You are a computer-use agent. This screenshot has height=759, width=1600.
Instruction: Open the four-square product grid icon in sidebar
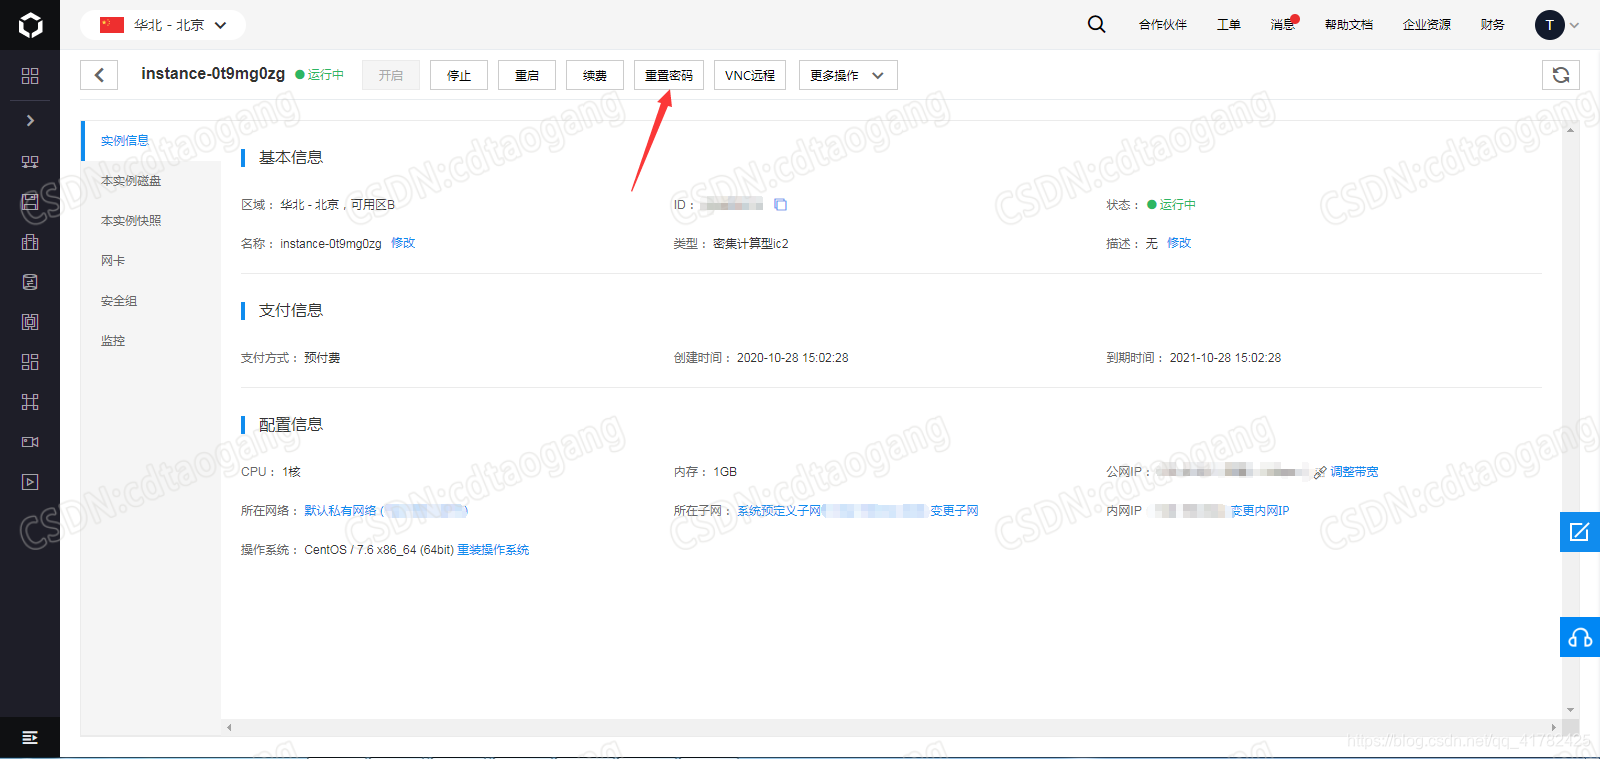tap(30, 76)
